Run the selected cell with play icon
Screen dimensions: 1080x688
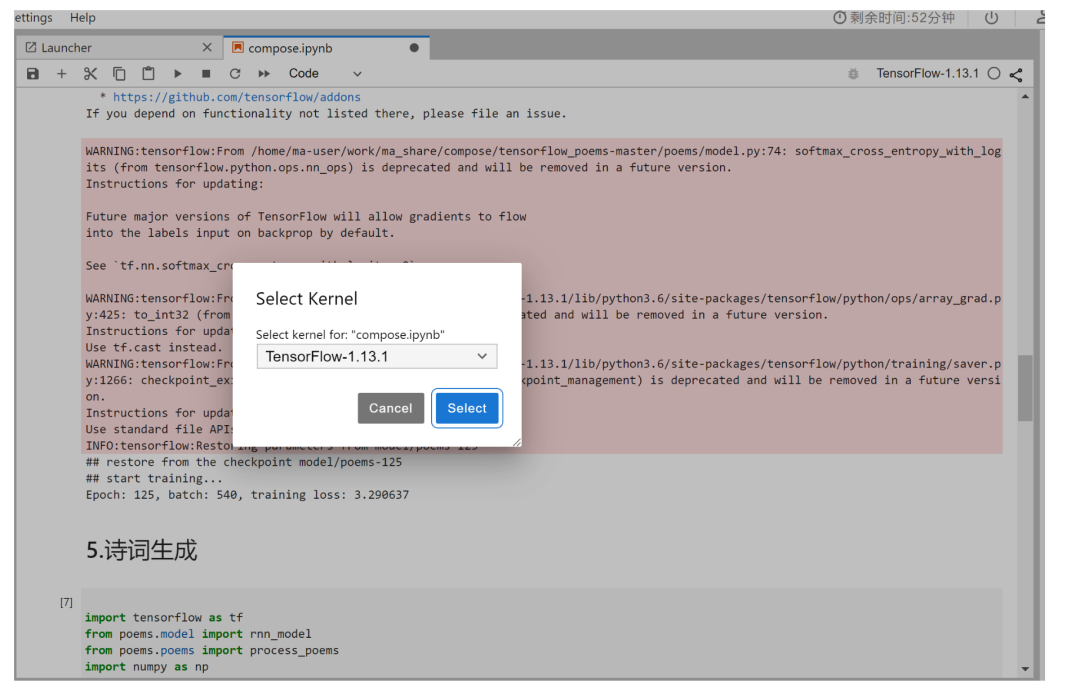point(177,74)
